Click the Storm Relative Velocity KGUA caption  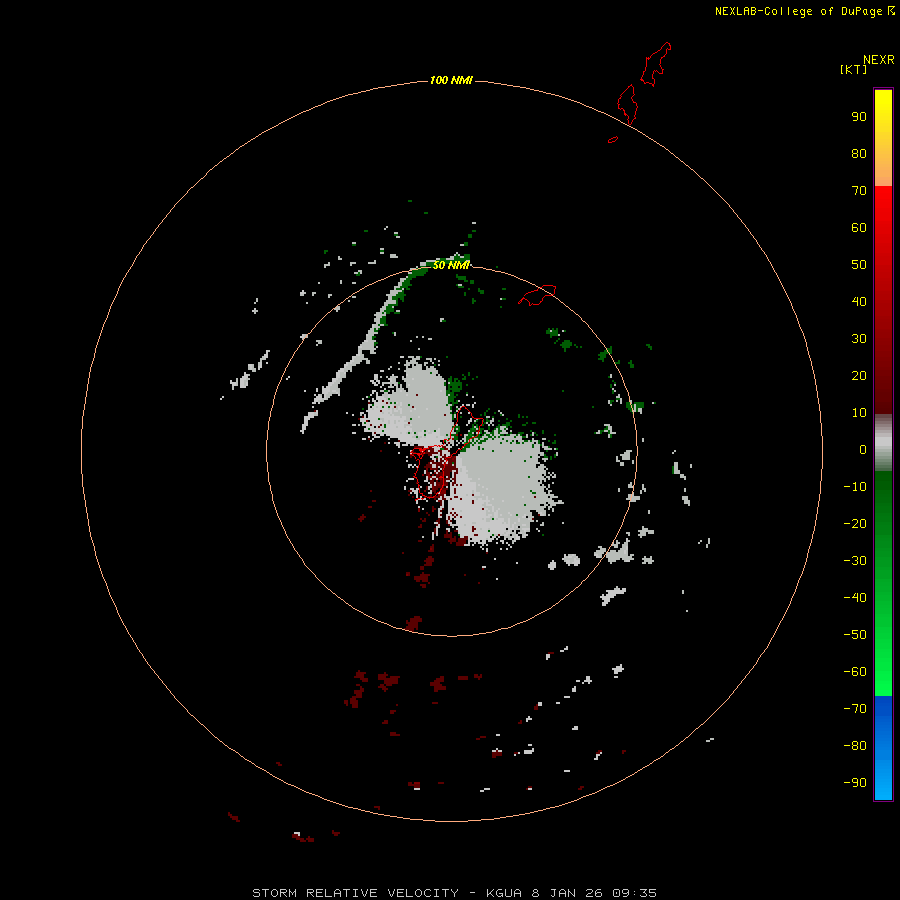[454, 893]
